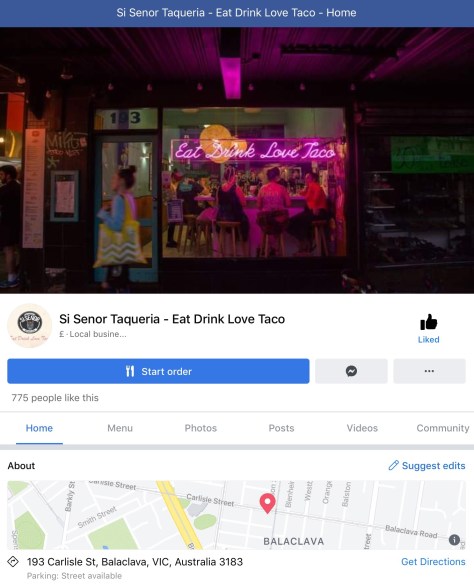
Task: Click the Start order button
Action: pos(158,371)
